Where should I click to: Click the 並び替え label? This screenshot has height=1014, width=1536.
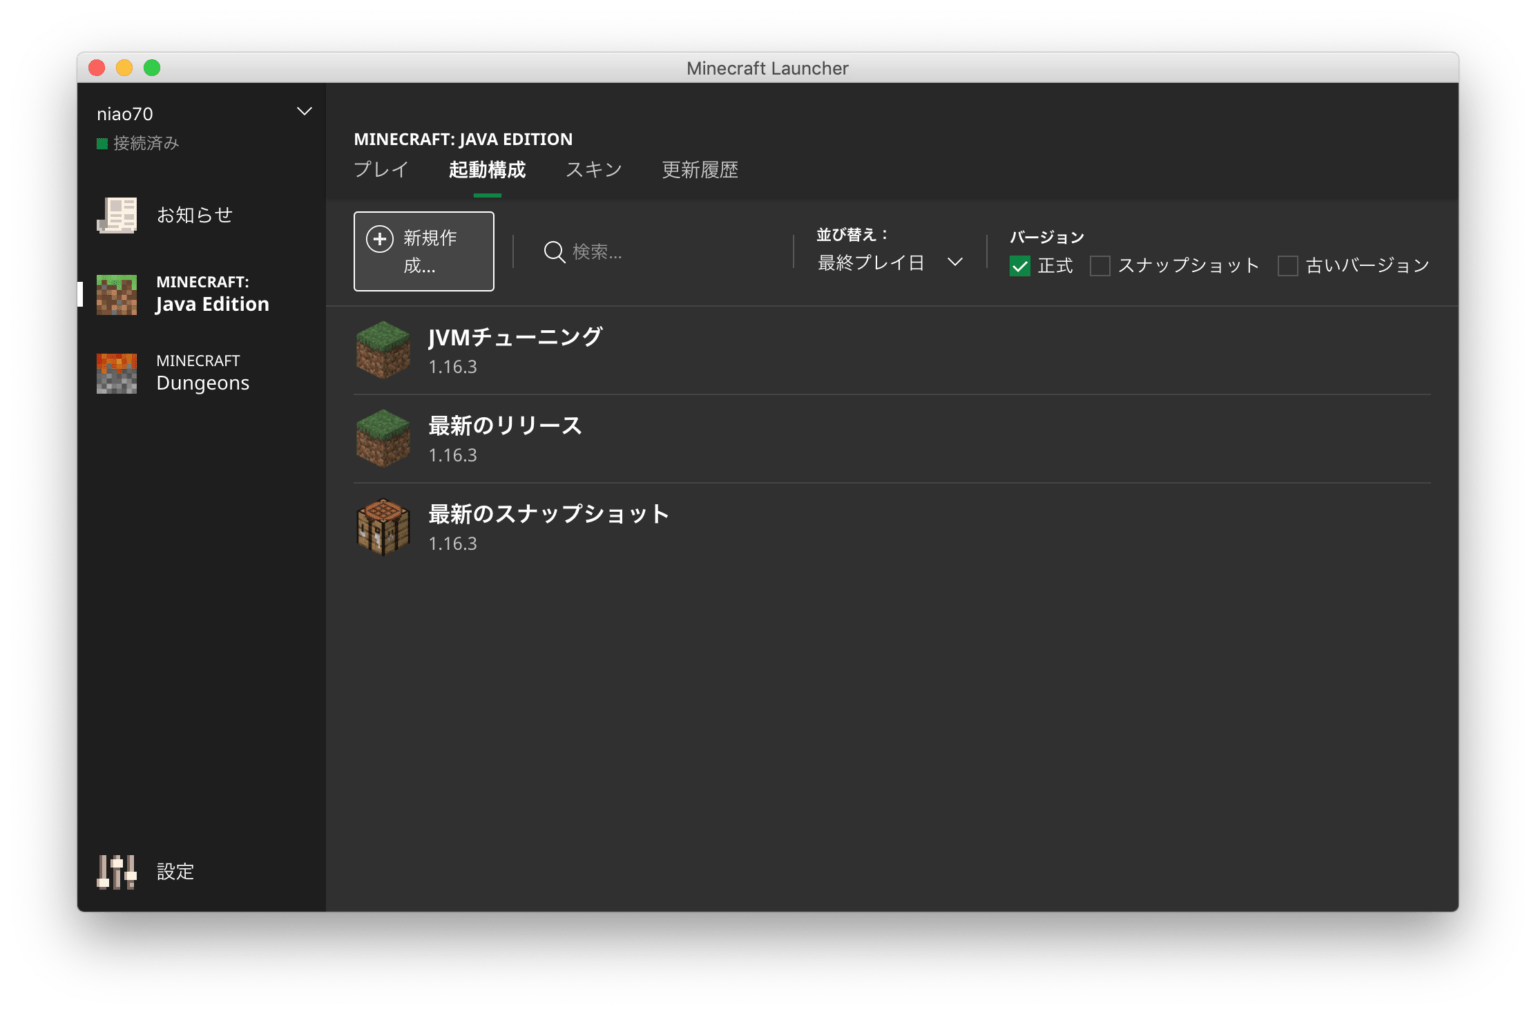tap(852, 234)
